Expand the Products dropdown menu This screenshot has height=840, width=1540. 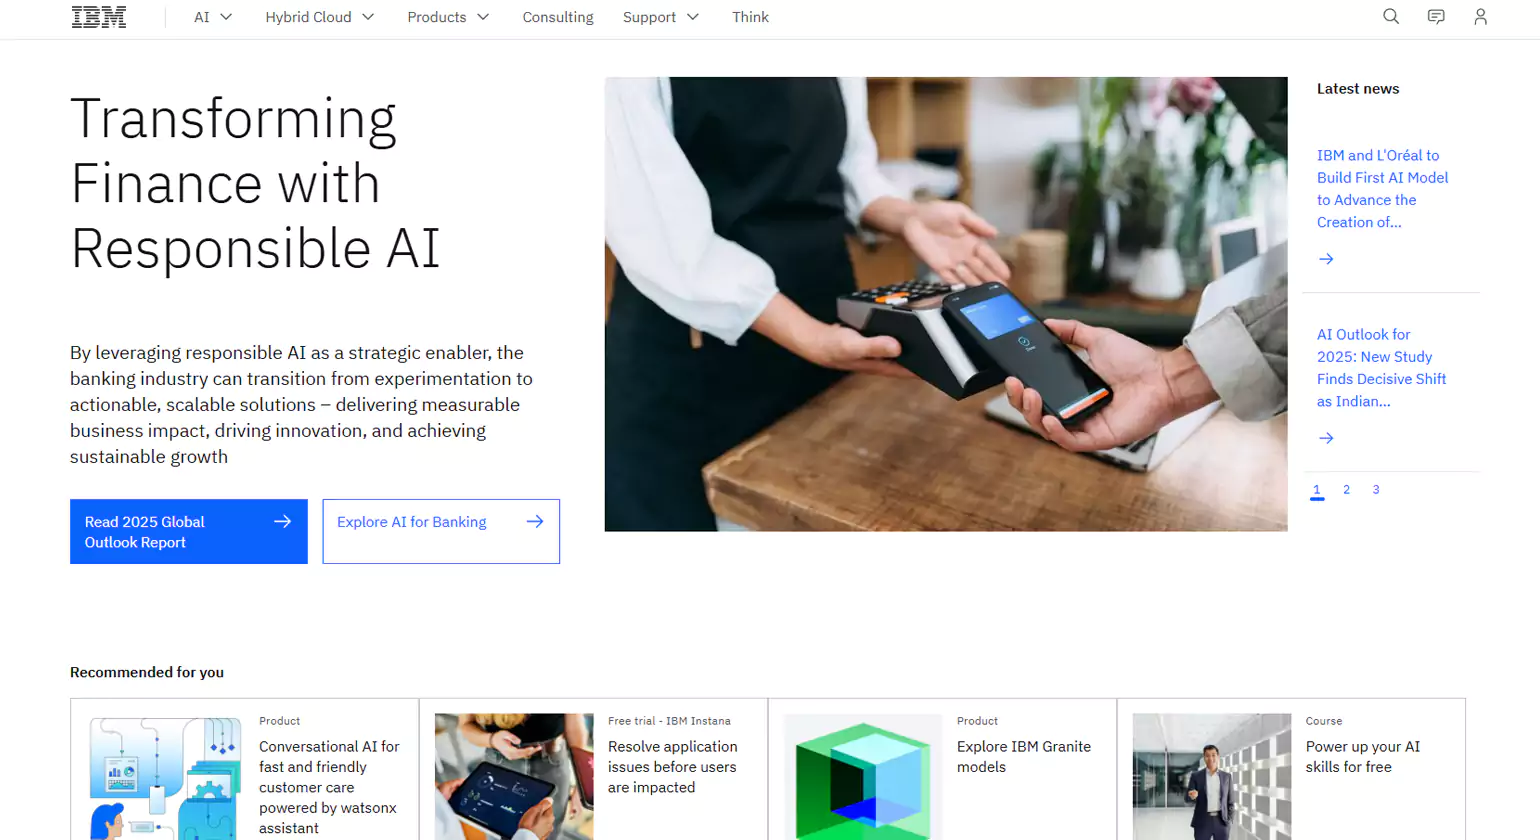pyautogui.click(x=448, y=17)
